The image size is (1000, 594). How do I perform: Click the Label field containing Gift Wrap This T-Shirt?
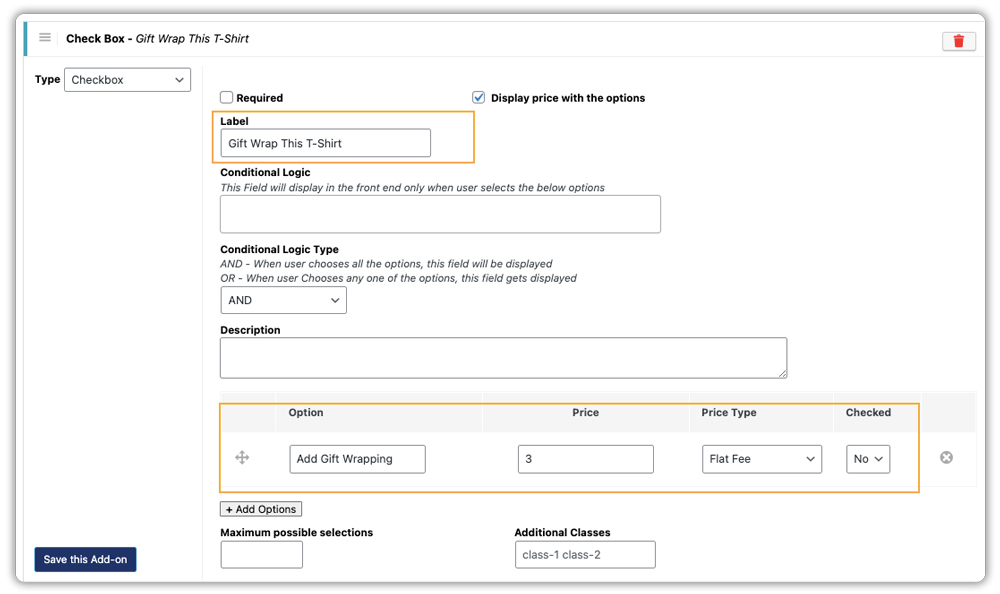(325, 142)
